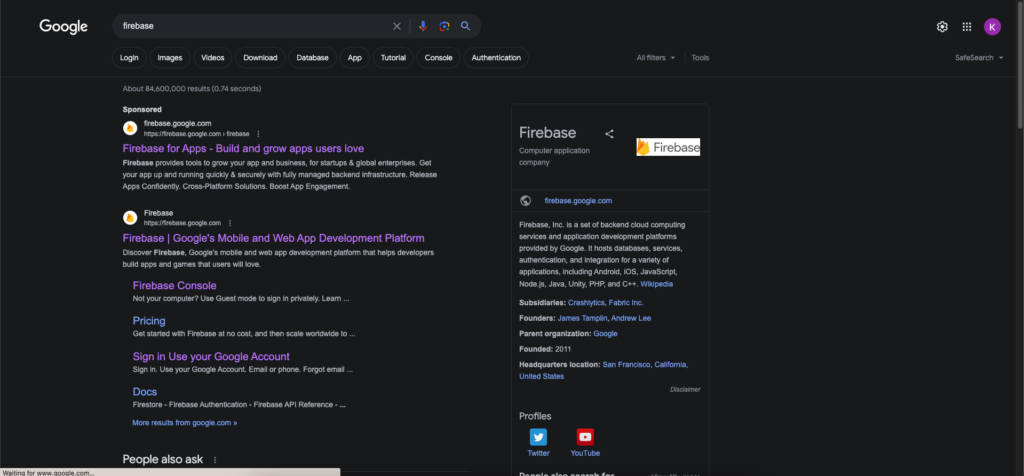1024x476 pixels.
Task: Select the App filter chip
Action: 355,57
